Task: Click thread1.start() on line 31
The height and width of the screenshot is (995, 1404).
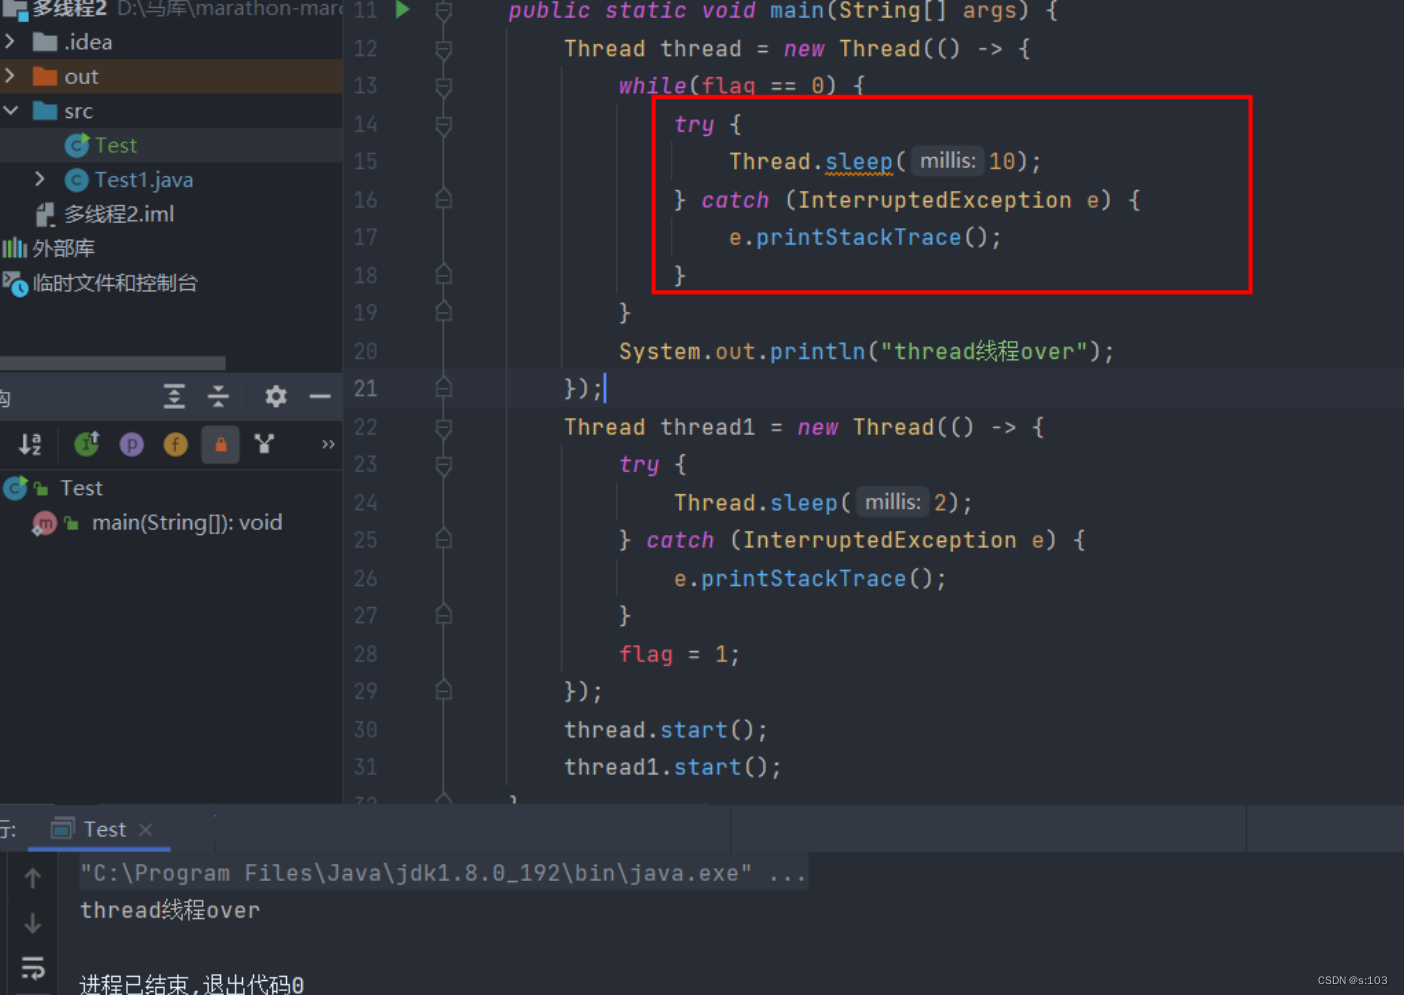Action: (x=673, y=767)
